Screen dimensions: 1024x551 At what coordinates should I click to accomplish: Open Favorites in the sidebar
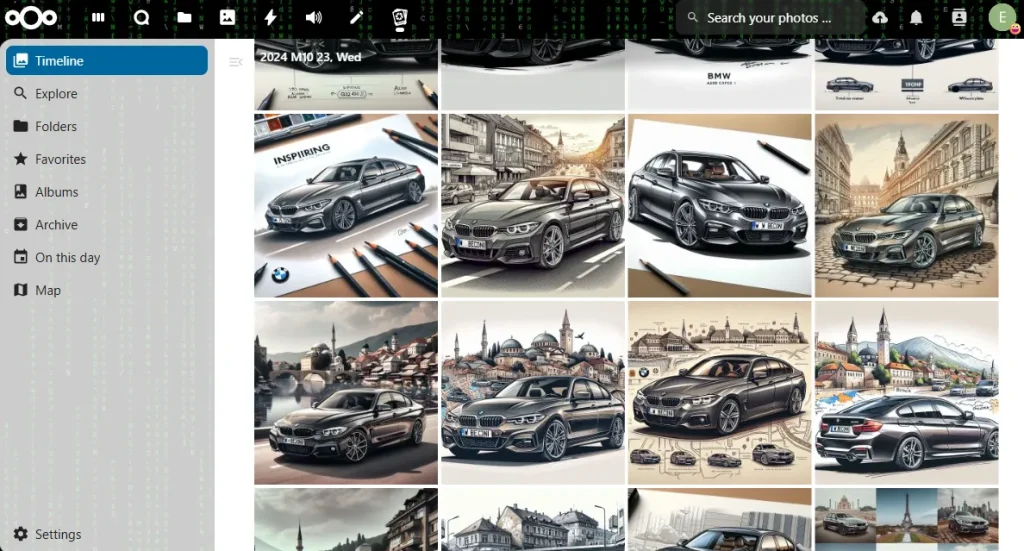click(107, 159)
